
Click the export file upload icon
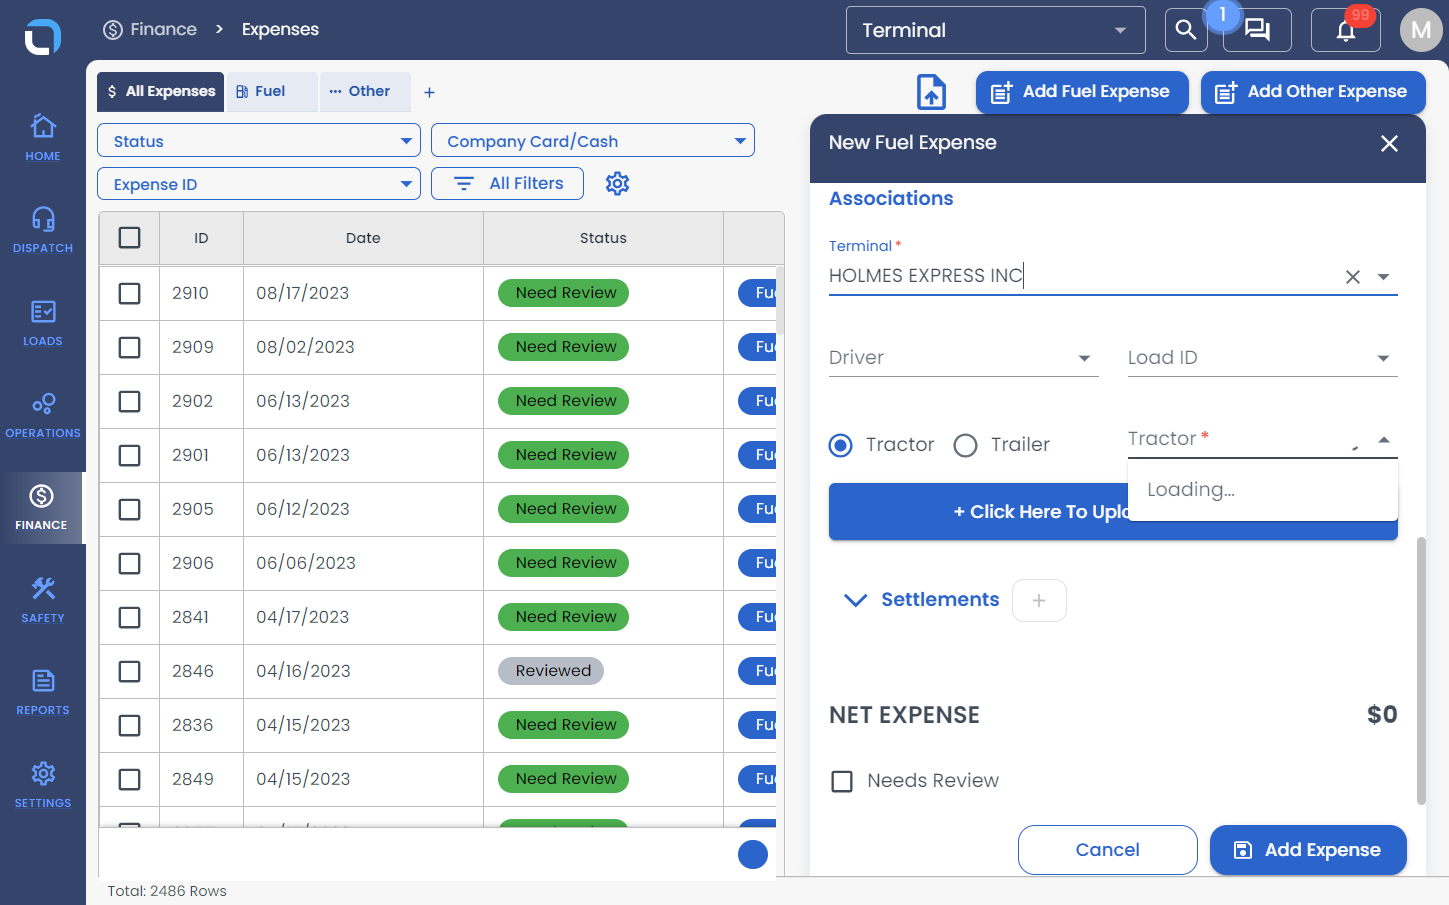[932, 92]
